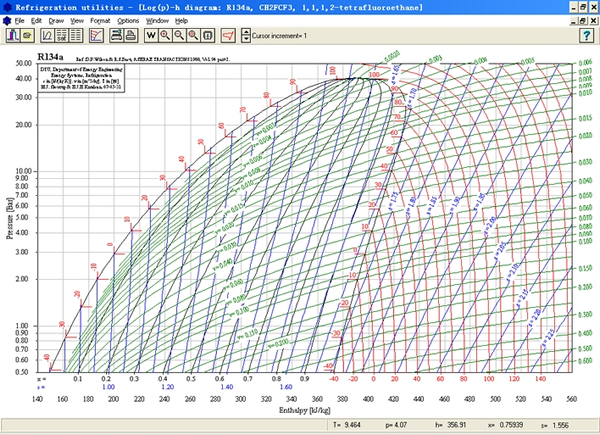Viewport: 600px width, 435px height.
Task: Decrease cursor increment with down arrow
Action: click(246, 39)
